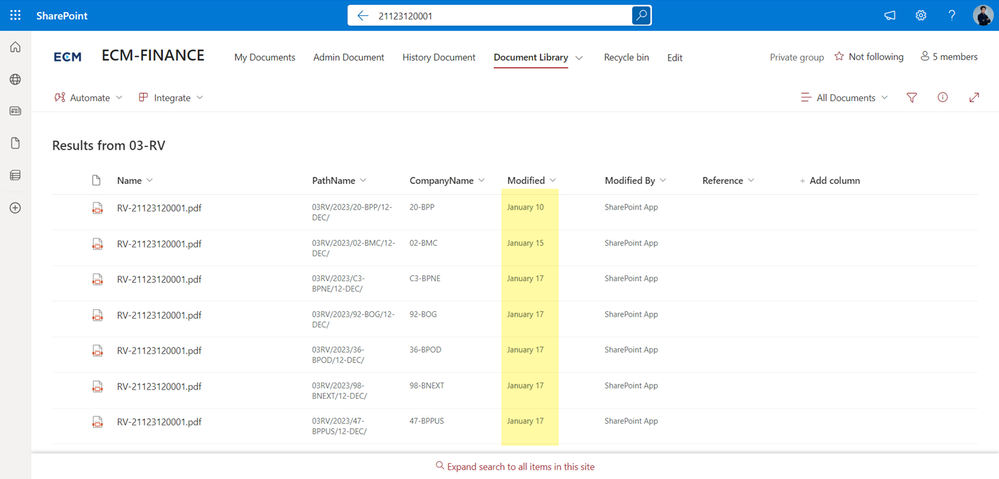Click SharePoint App in the 36-BPOD row
The image size is (999, 479).
click(x=631, y=350)
